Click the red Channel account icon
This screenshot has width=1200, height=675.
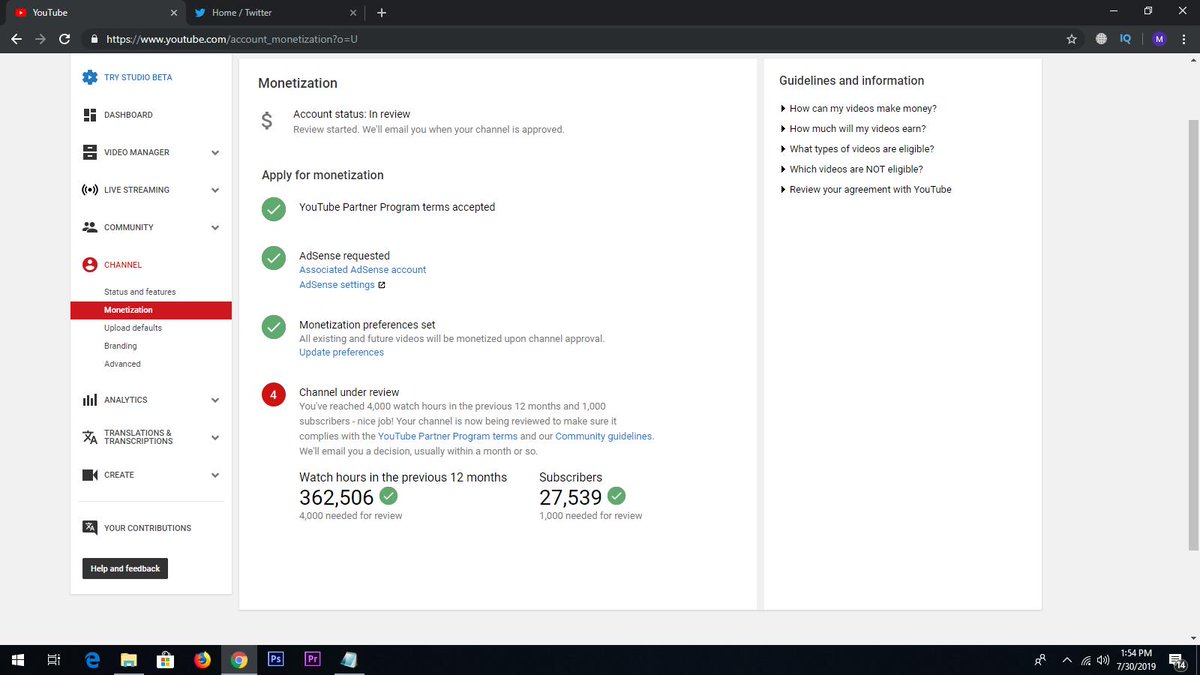(89, 265)
